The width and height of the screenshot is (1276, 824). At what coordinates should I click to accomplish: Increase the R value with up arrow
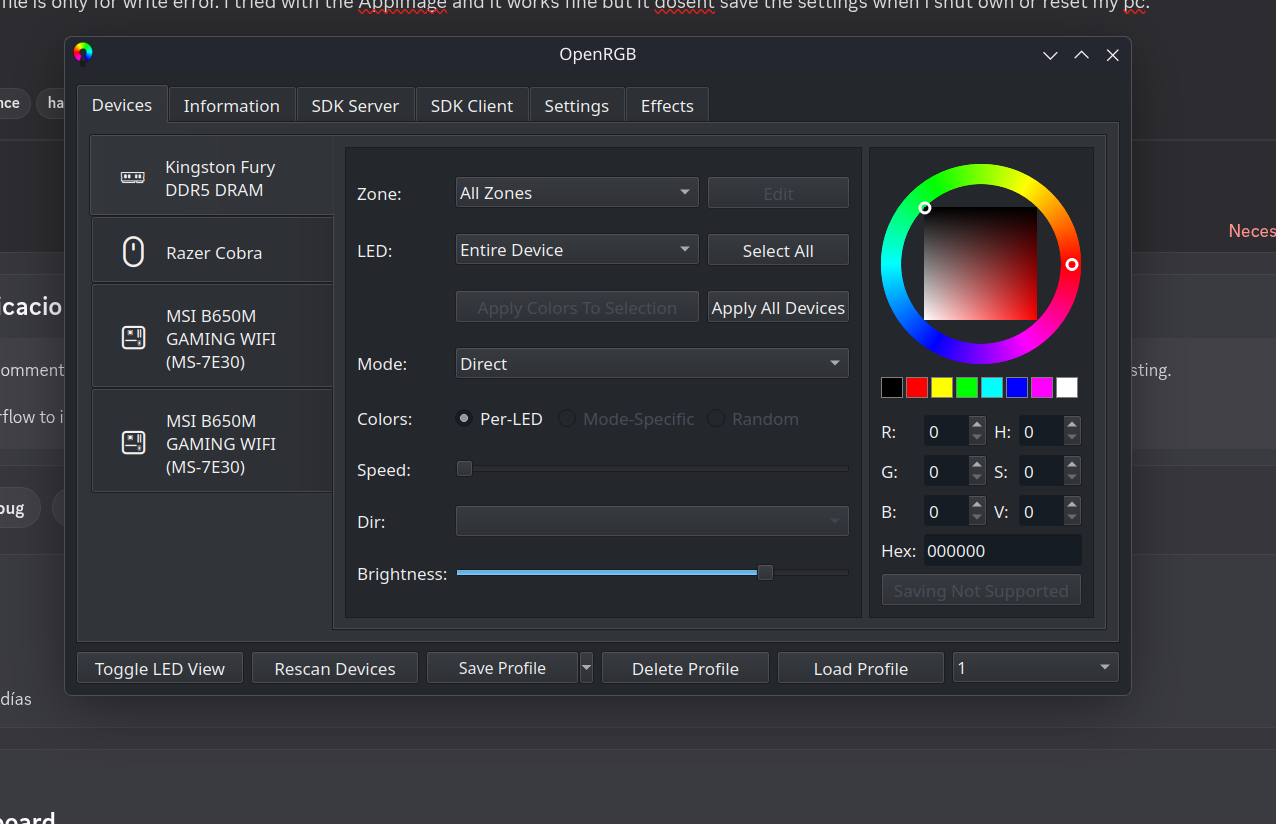pos(977,425)
